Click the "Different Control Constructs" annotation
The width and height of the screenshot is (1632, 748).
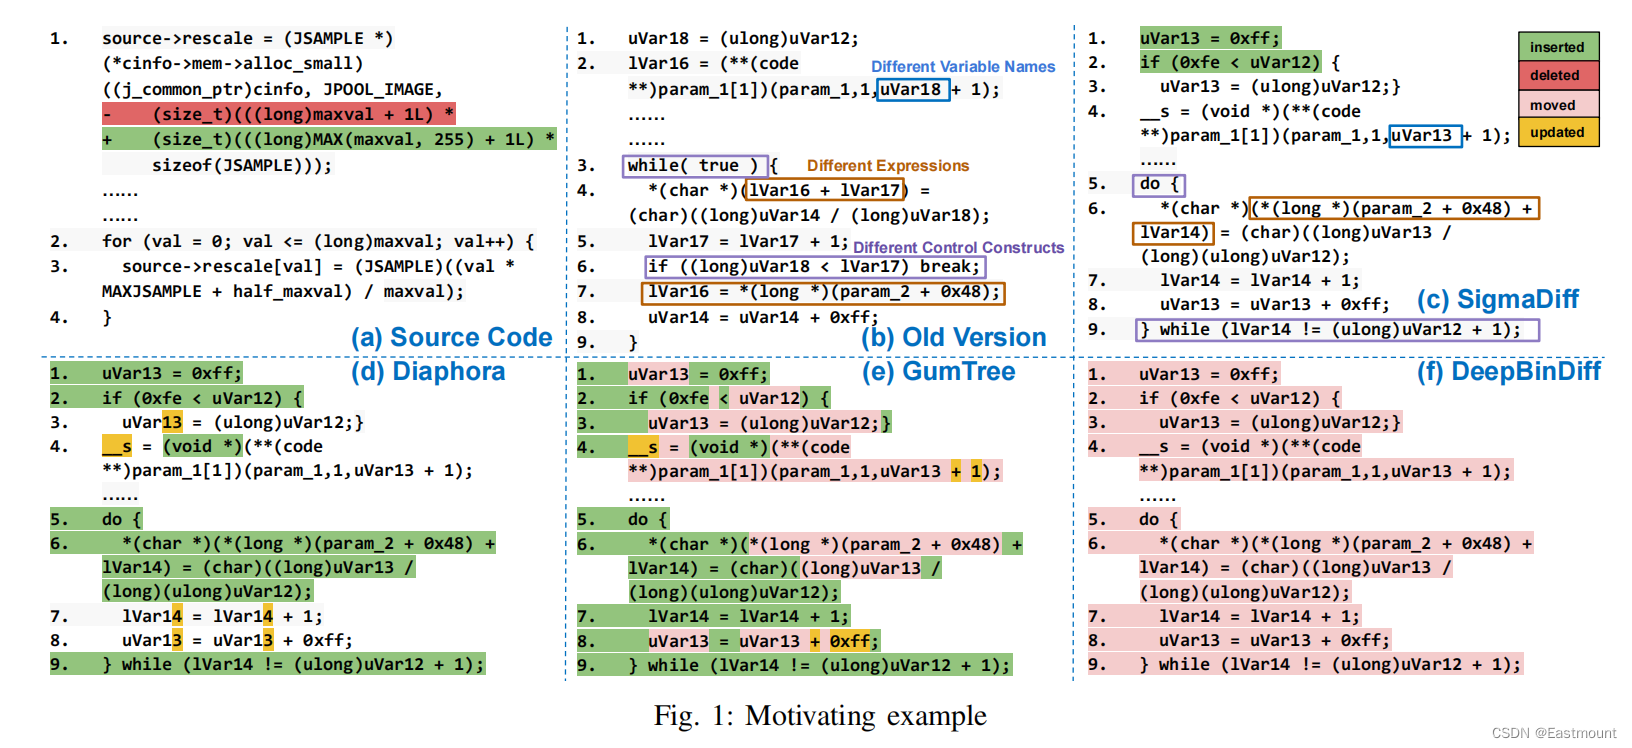pos(958,247)
